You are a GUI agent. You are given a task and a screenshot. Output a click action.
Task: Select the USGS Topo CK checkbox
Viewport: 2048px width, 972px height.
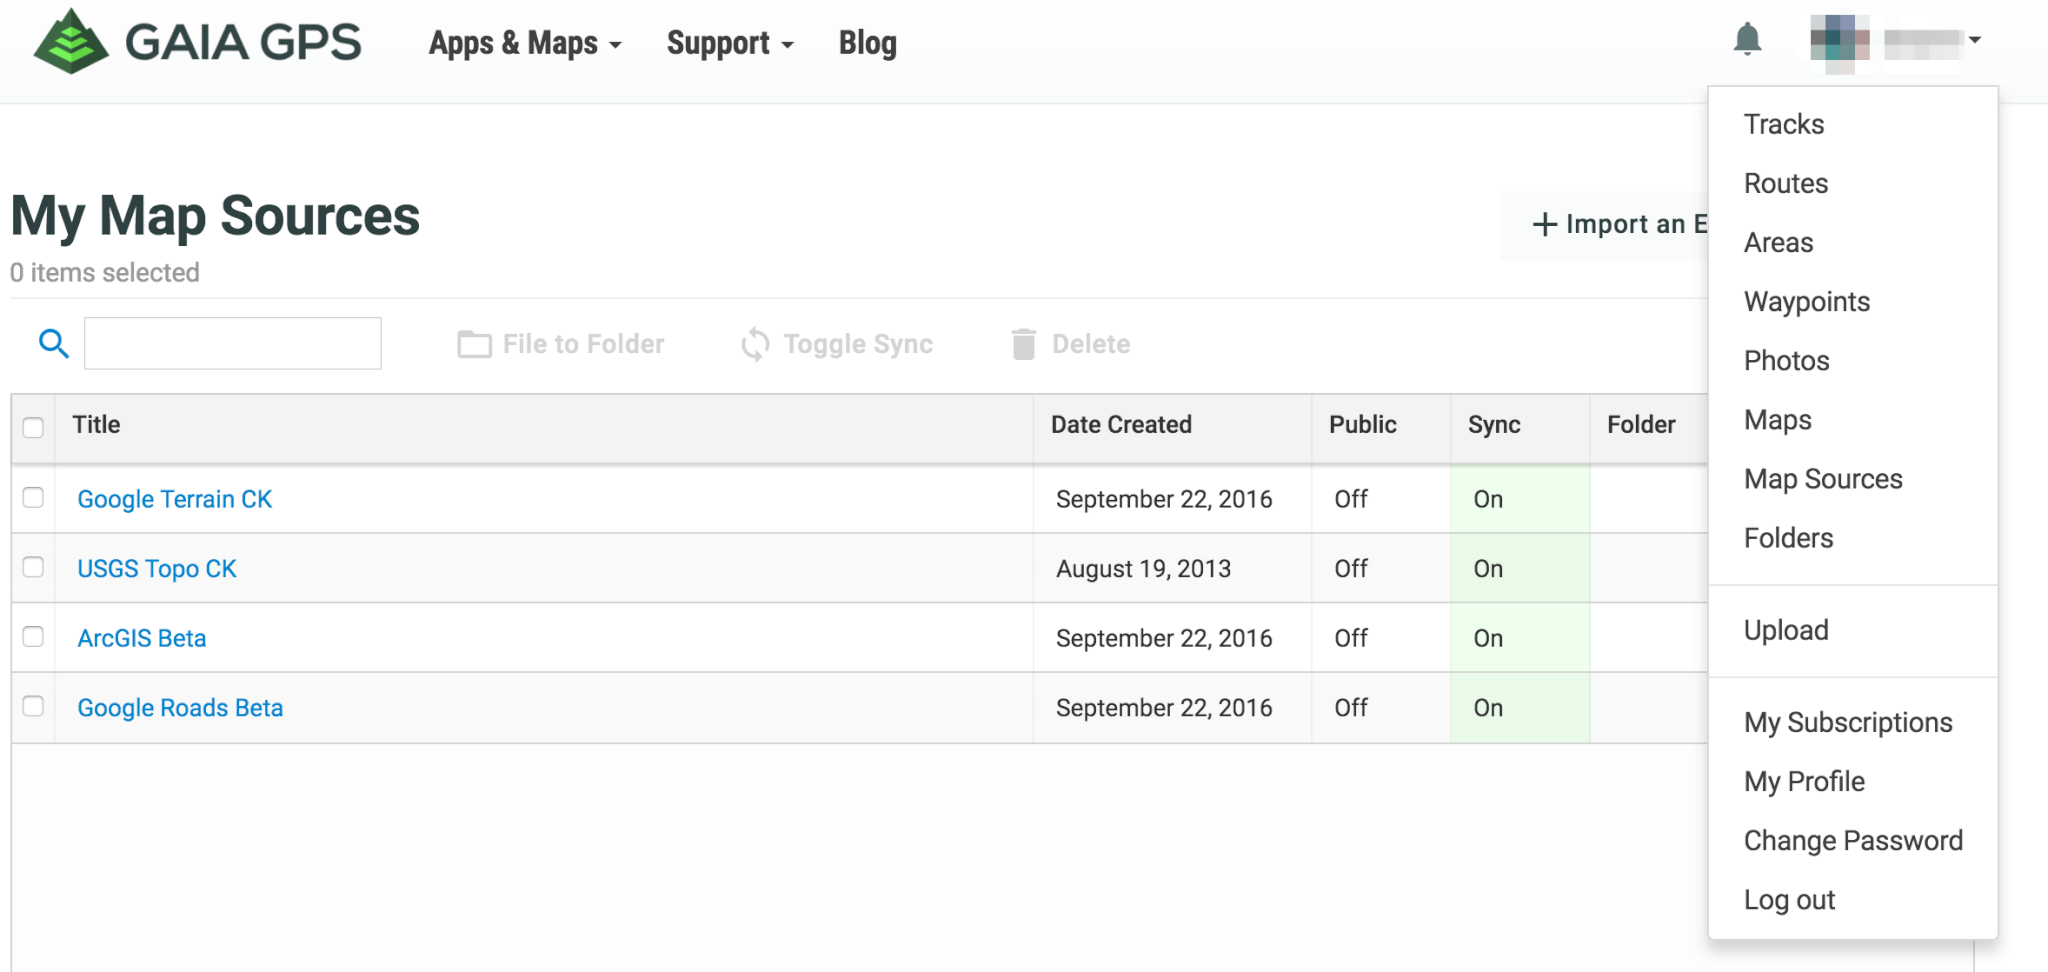pos(33,567)
